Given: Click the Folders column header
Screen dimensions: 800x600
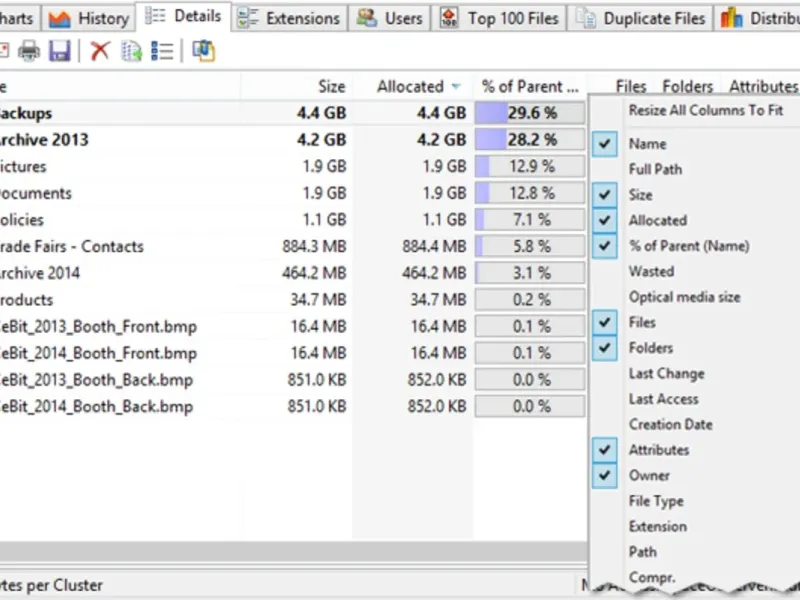Looking at the screenshot, I should [687, 86].
